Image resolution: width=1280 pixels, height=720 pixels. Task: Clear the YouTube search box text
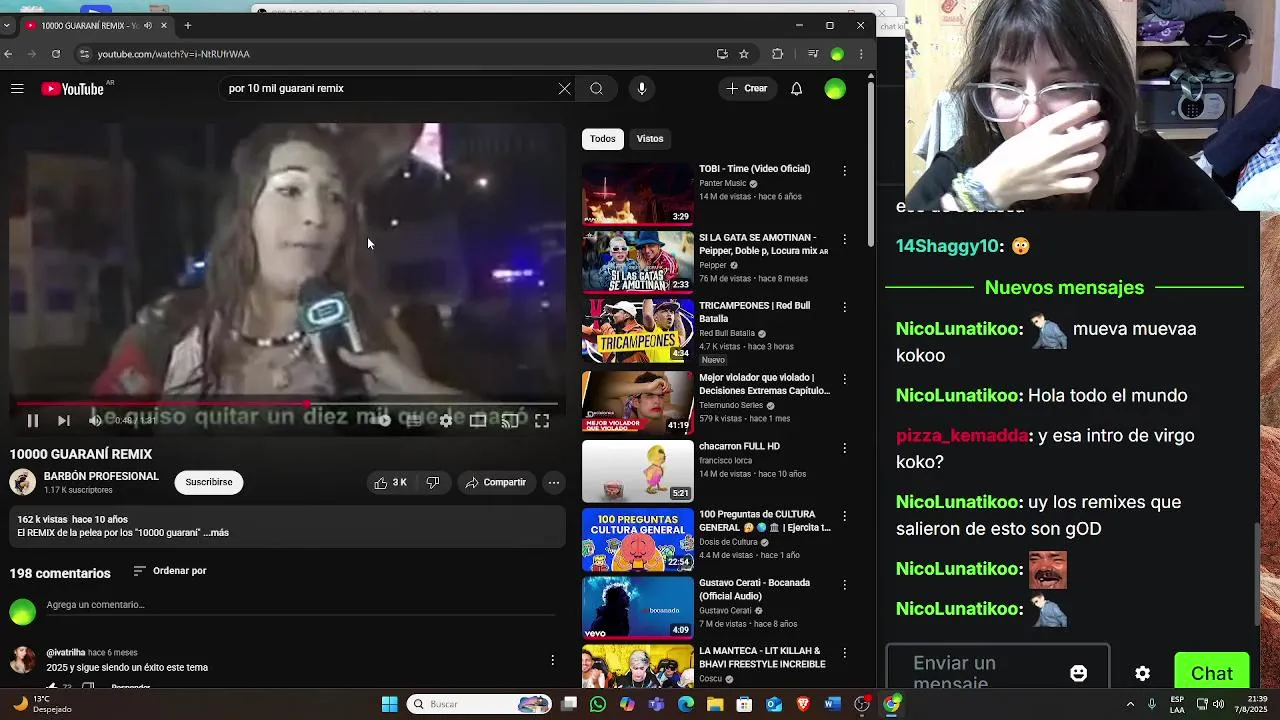[565, 89]
